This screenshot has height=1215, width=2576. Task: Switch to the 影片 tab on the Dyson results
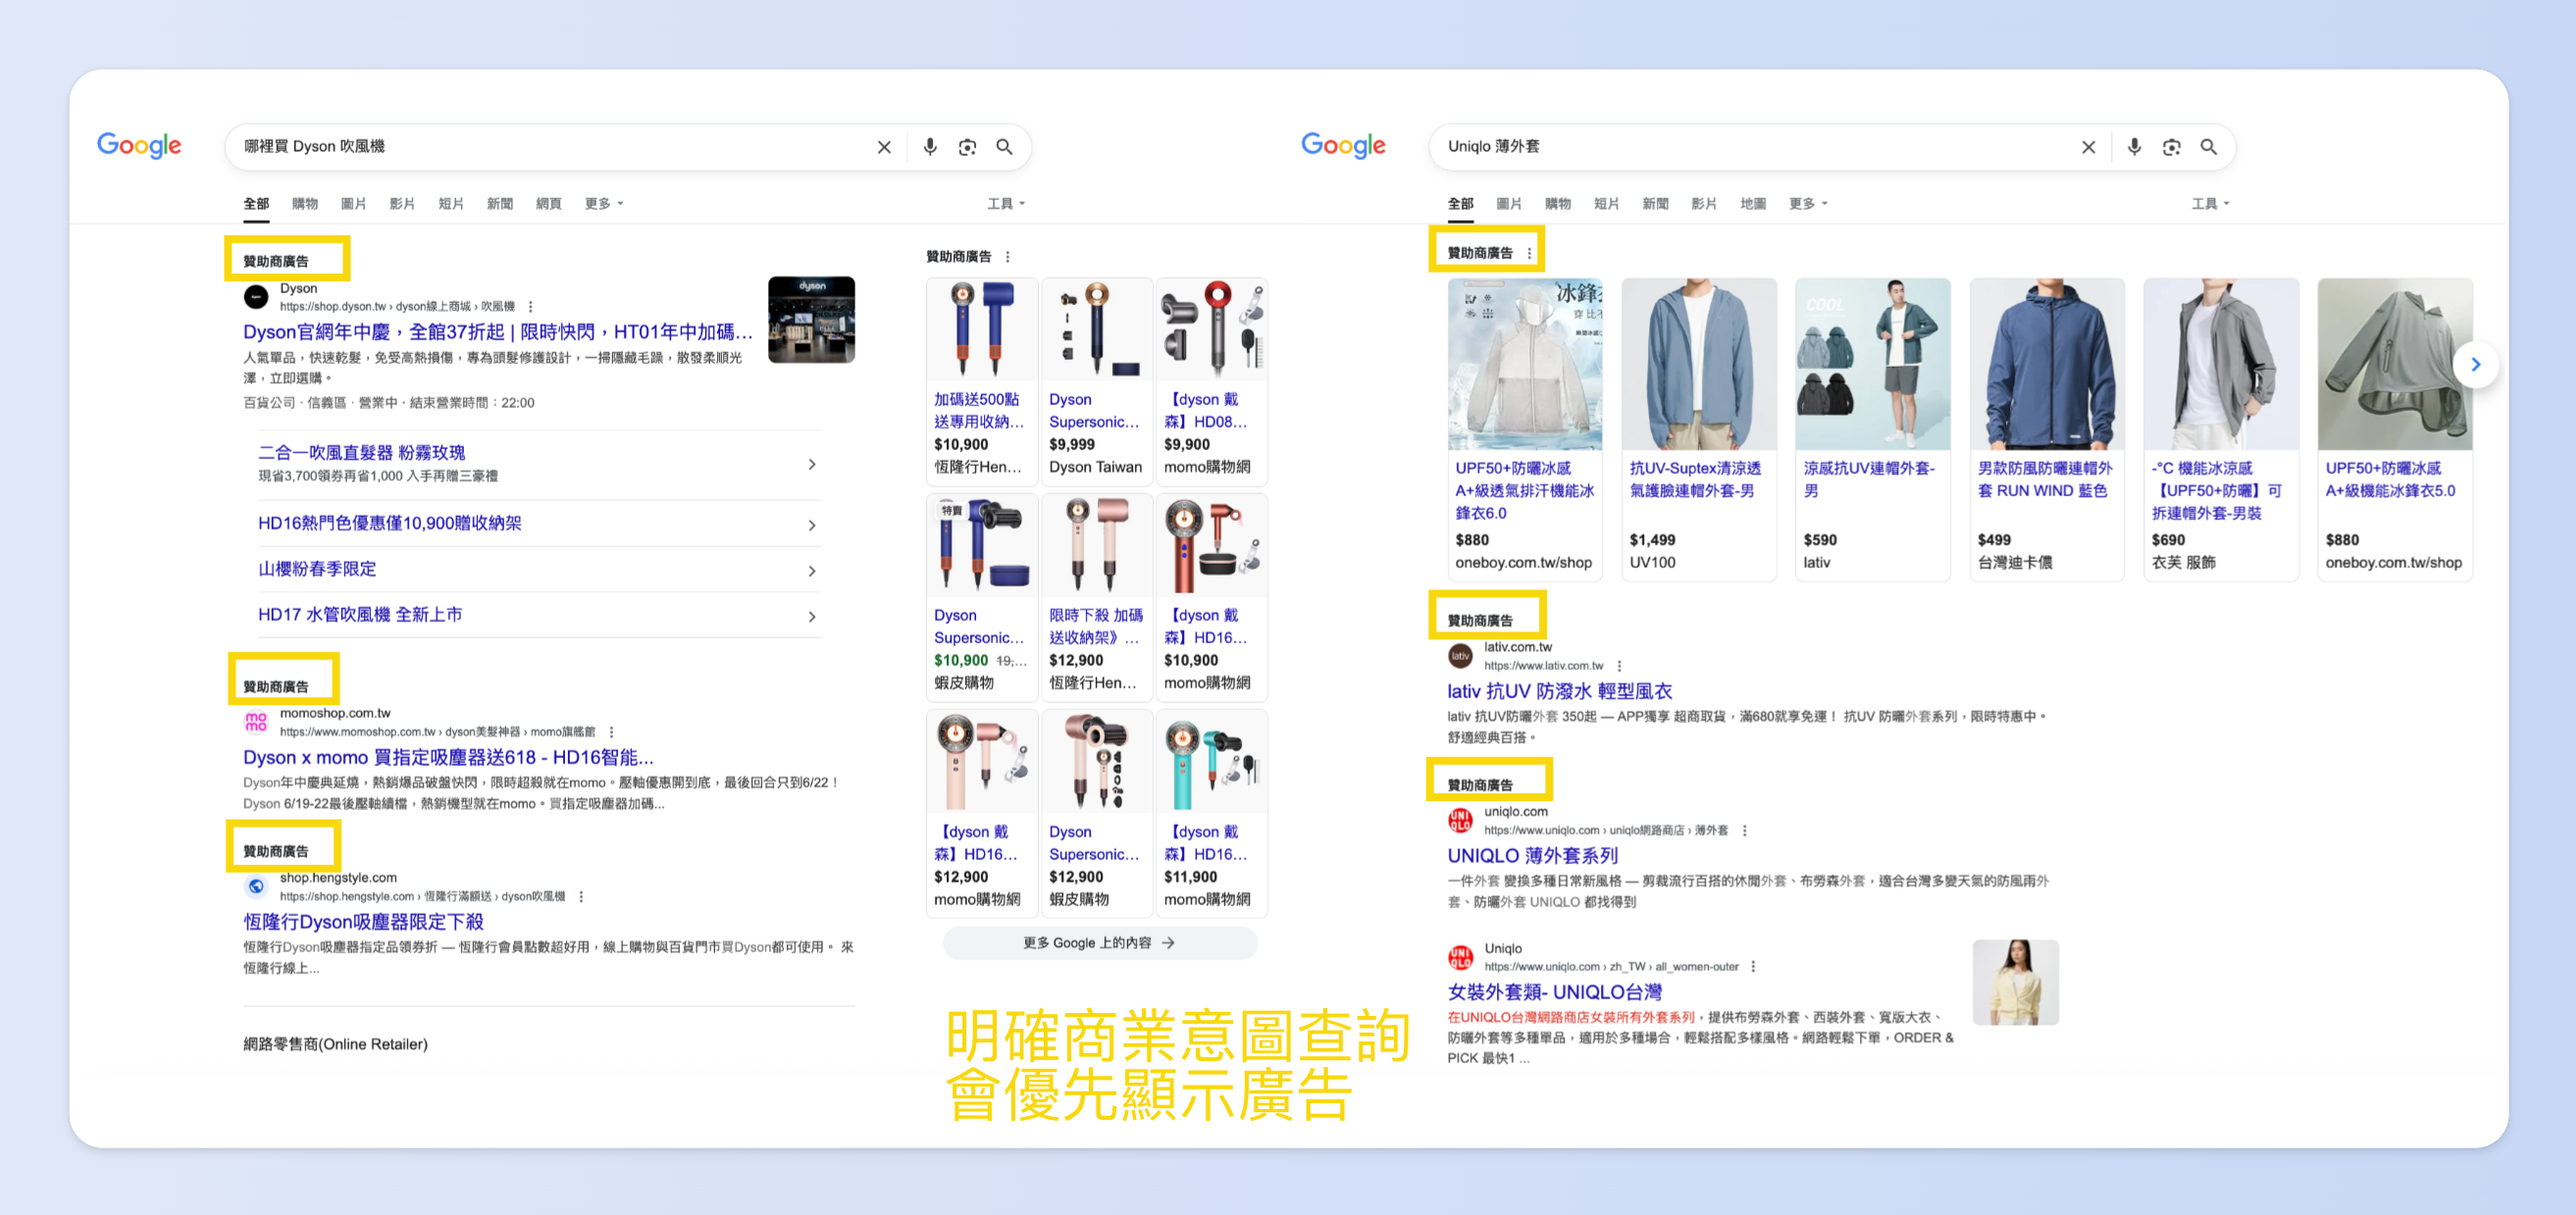click(x=402, y=204)
